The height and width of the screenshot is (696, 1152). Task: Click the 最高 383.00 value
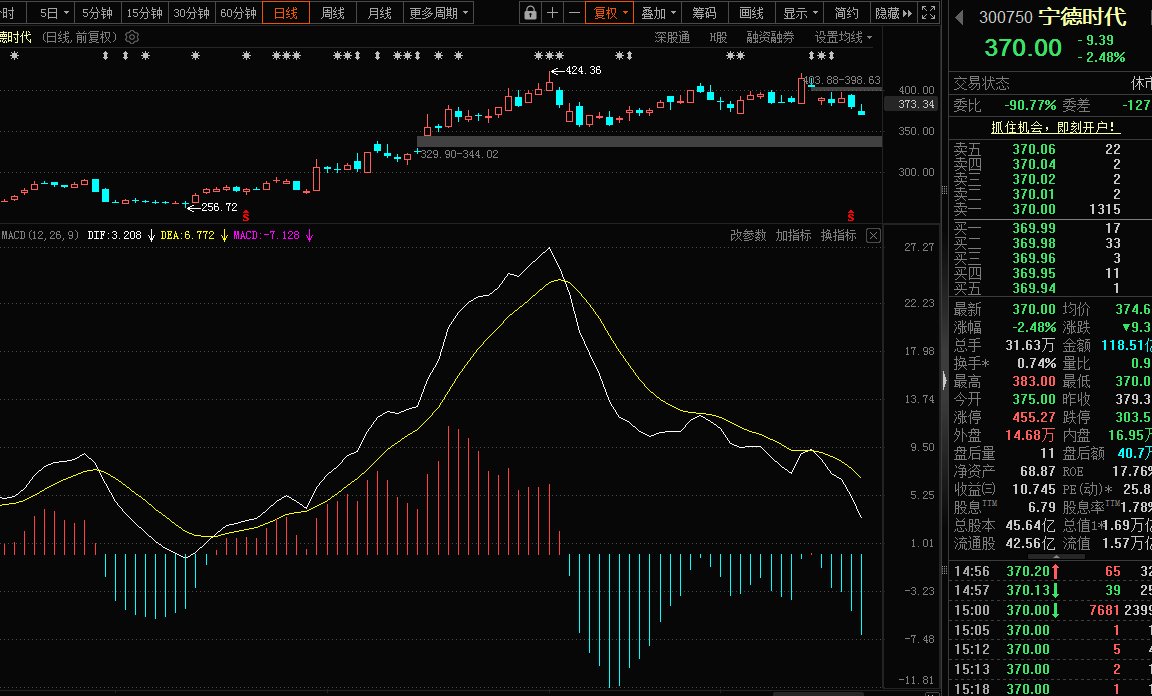click(1034, 381)
